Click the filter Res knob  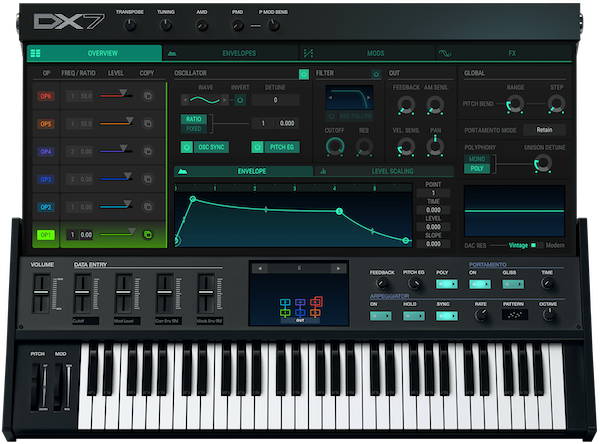364,147
